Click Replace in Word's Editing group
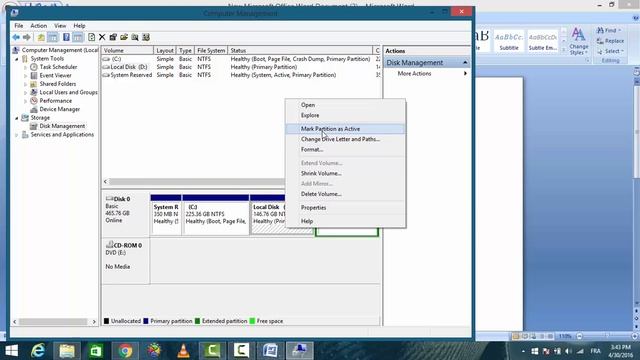Viewport: 640px width, 360px height. 610,41
